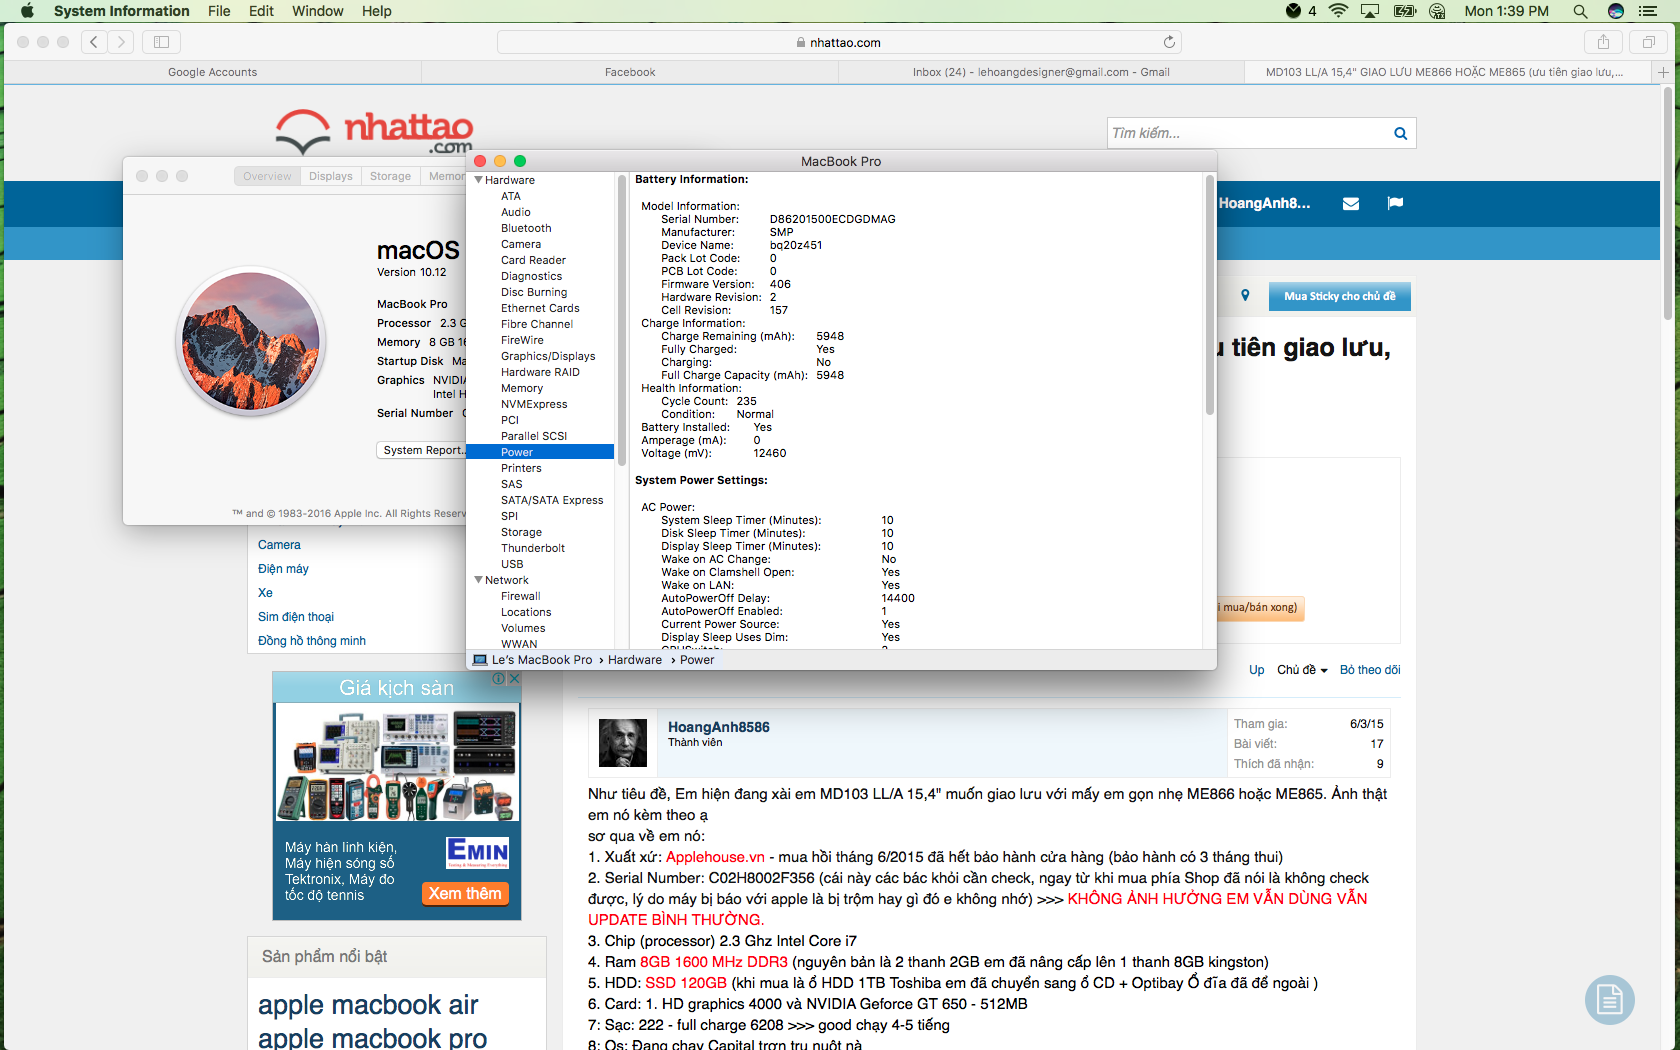Open the Safari share icon
This screenshot has width=1680, height=1050.
point(1603,42)
